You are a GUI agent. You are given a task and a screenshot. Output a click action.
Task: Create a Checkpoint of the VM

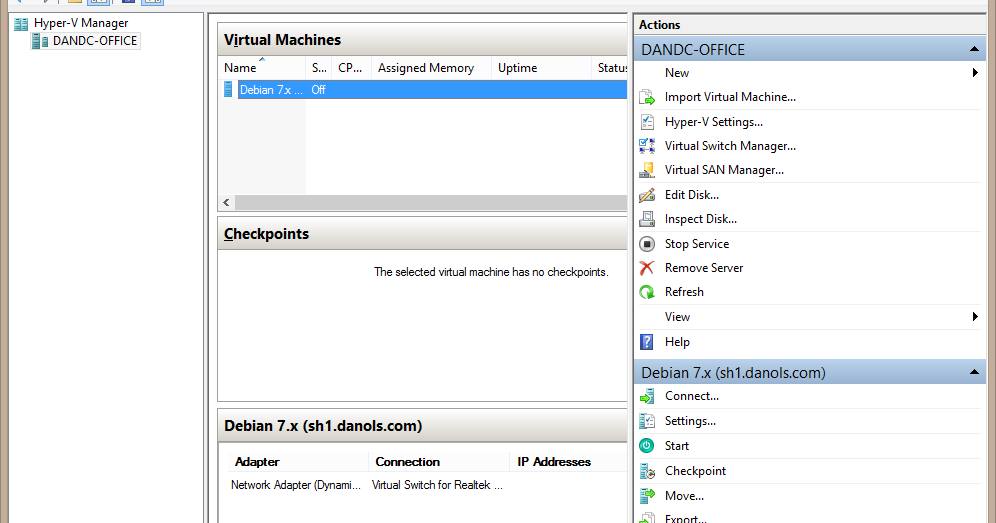pyautogui.click(x=695, y=471)
